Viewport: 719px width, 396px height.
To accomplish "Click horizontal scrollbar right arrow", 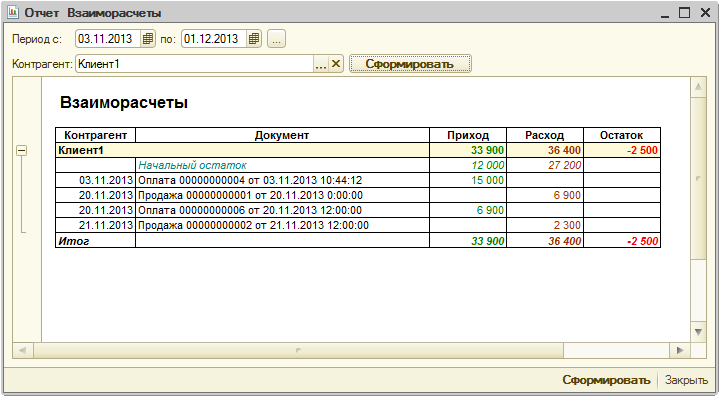I will 680,351.
